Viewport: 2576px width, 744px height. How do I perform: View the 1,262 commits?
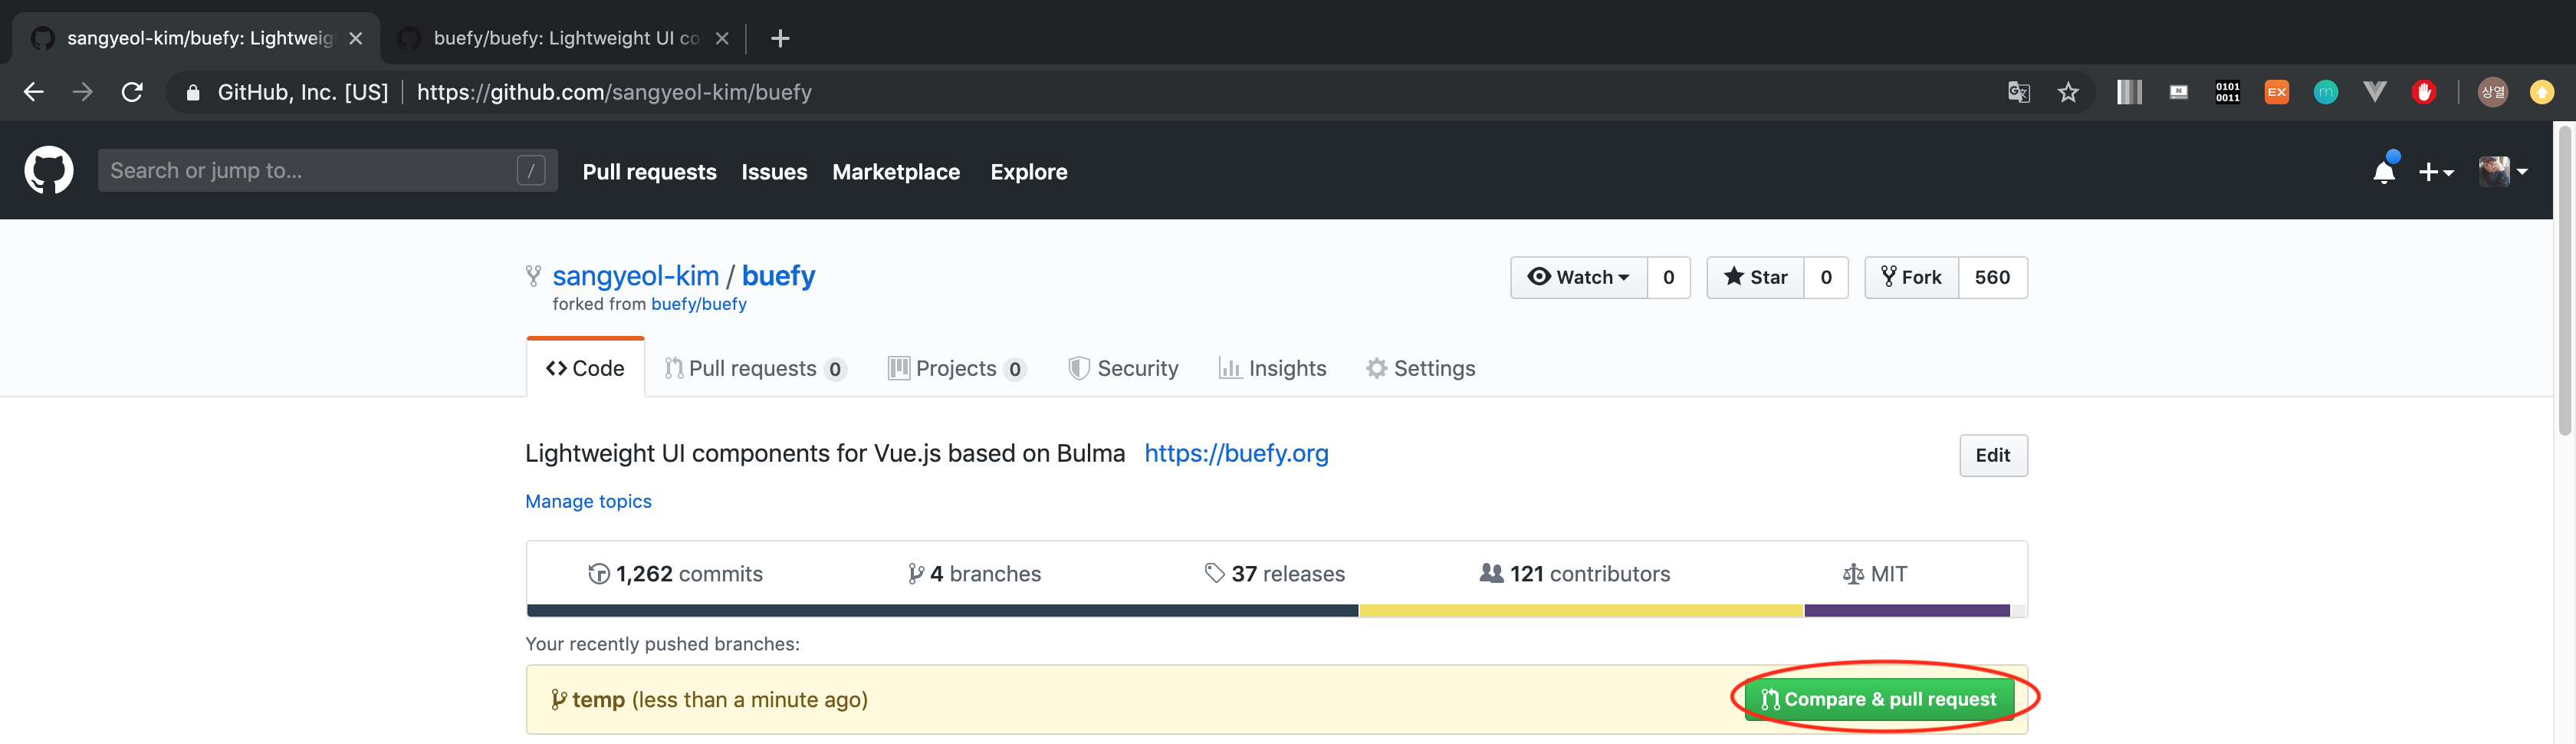[675, 574]
